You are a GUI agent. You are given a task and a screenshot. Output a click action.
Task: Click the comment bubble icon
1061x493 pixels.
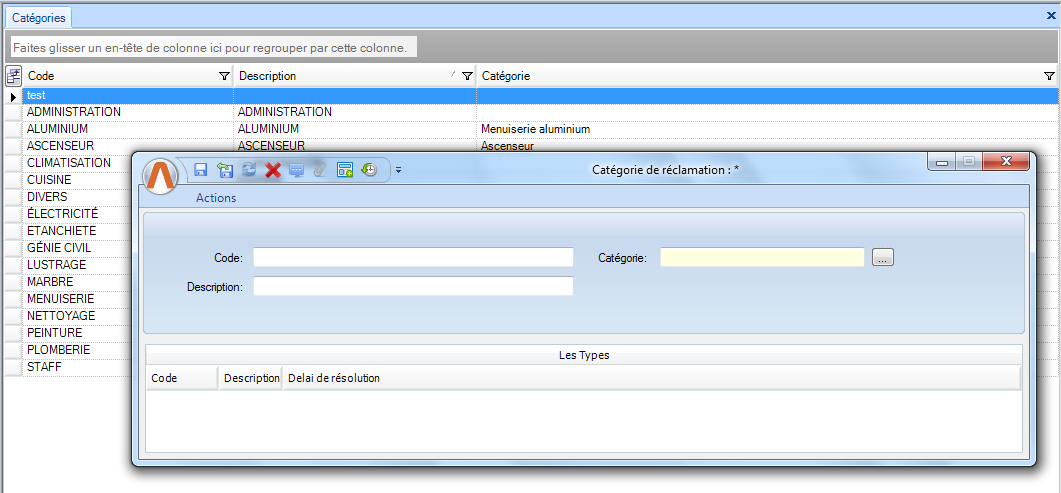[296, 170]
